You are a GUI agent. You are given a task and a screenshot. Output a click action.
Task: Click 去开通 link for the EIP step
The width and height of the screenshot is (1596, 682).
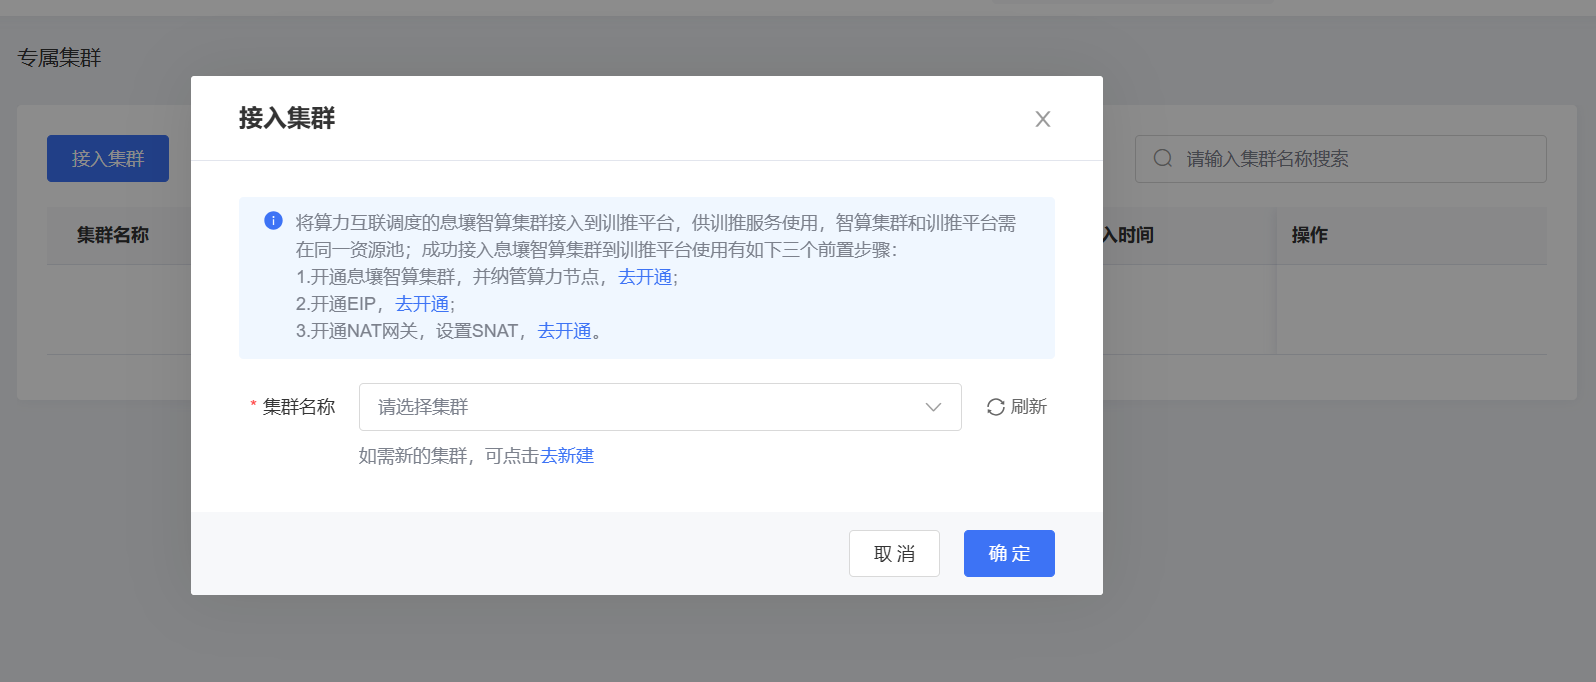click(x=422, y=304)
